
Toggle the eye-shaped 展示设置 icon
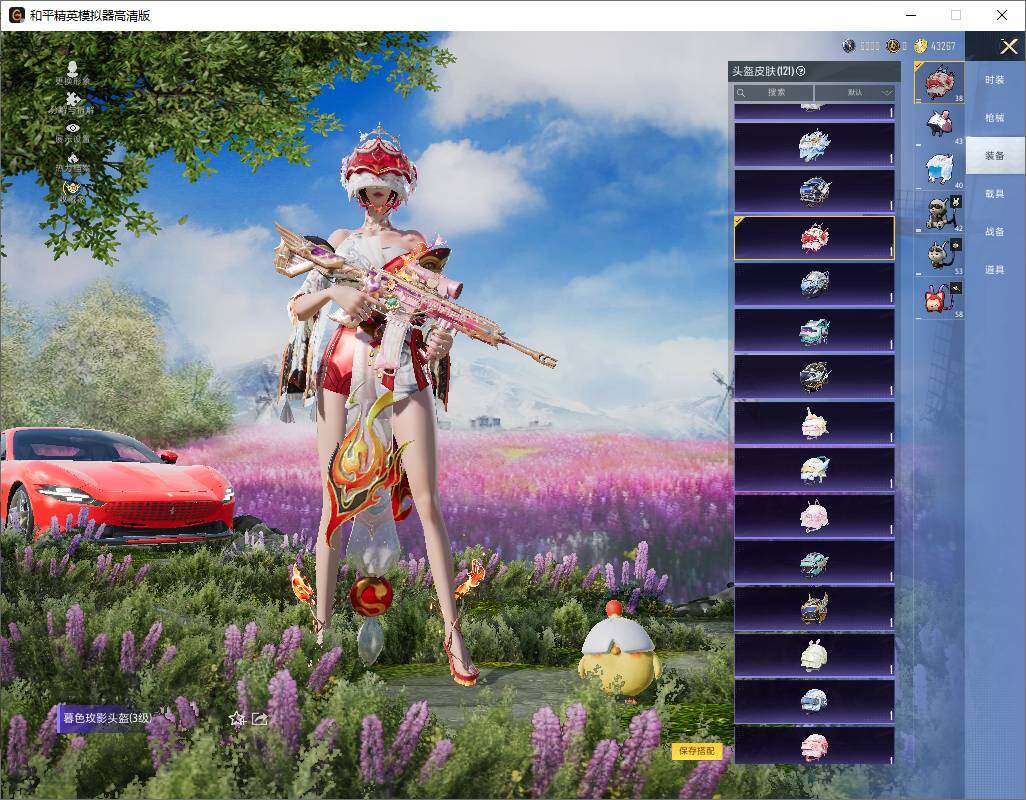73,128
